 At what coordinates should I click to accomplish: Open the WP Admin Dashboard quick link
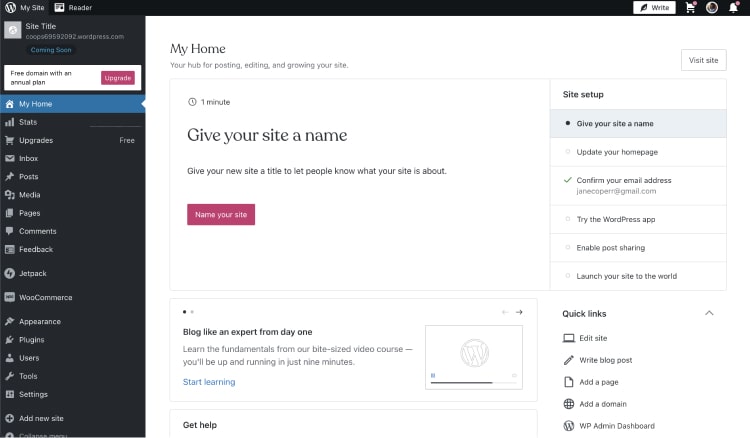coord(609,426)
